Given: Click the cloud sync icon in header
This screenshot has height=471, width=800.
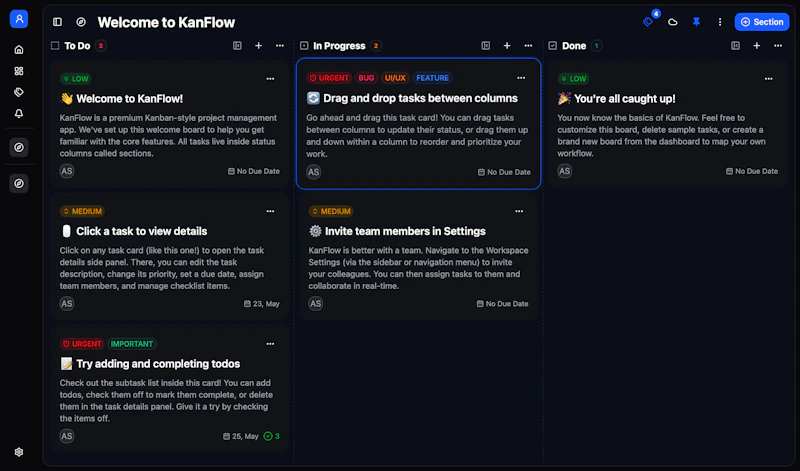Looking at the screenshot, I should (672, 22).
